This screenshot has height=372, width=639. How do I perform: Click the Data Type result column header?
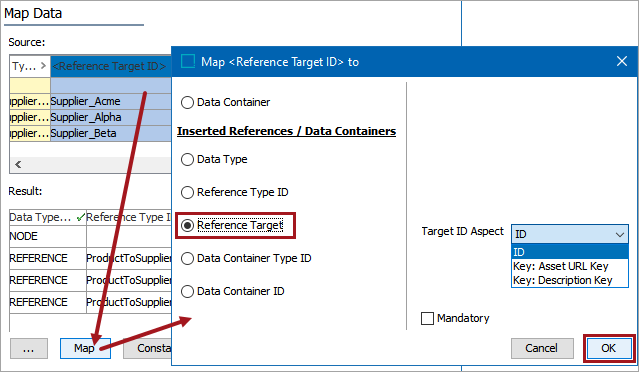pos(48,218)
